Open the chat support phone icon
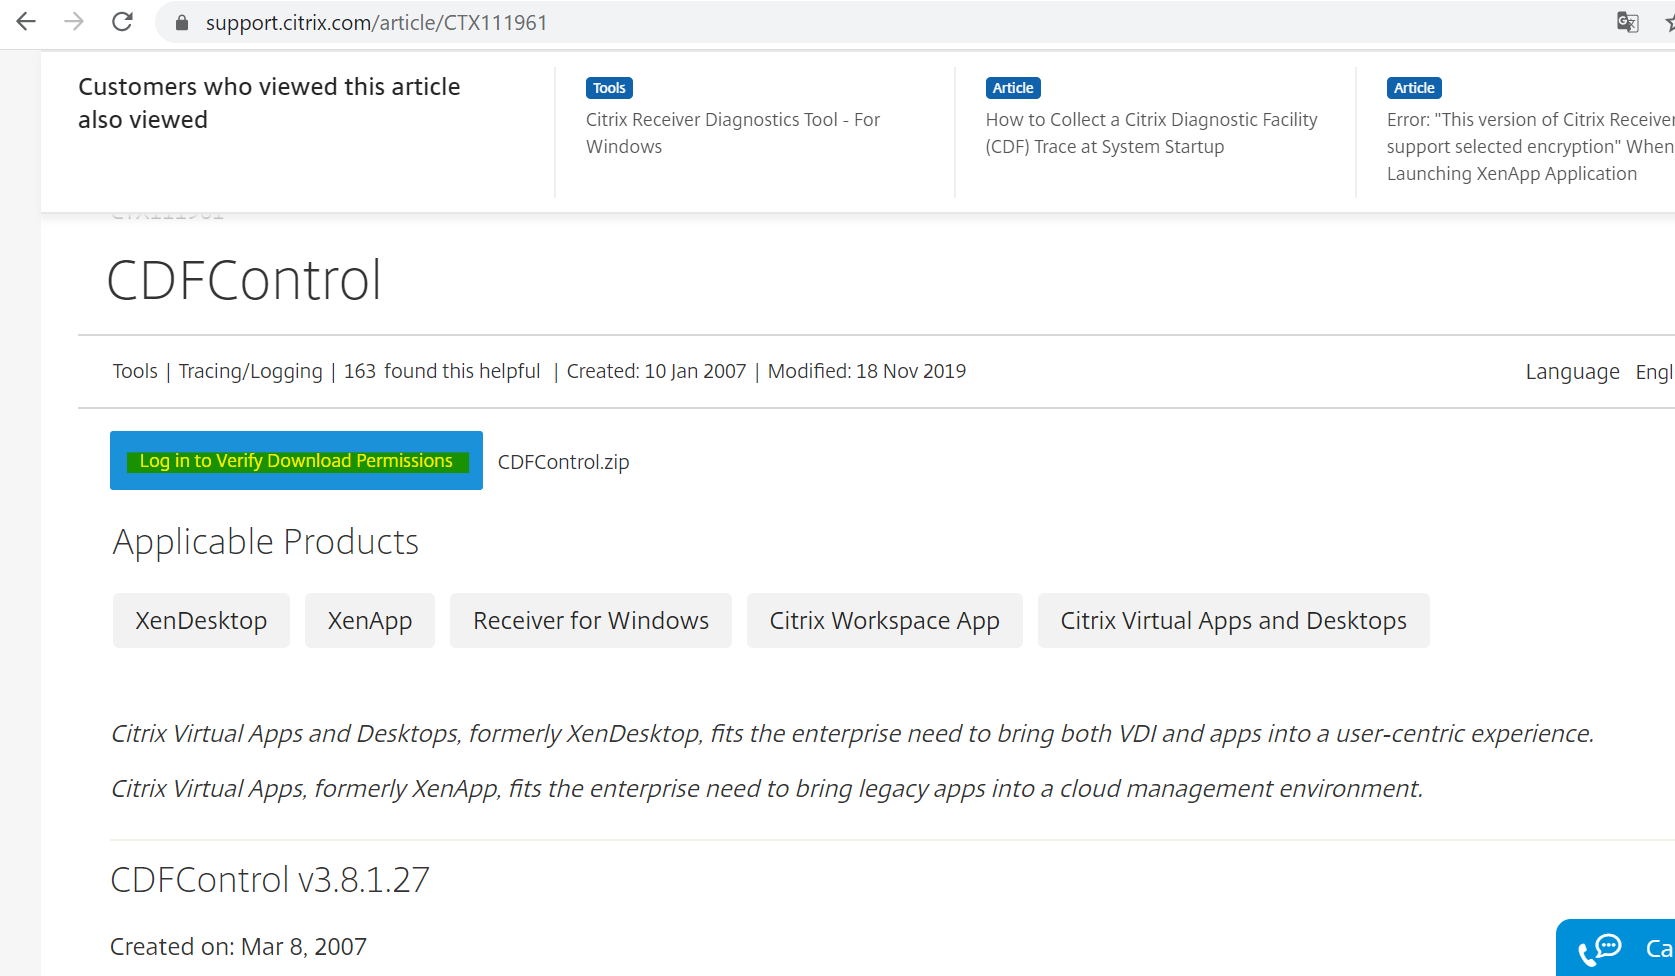 1601,949
